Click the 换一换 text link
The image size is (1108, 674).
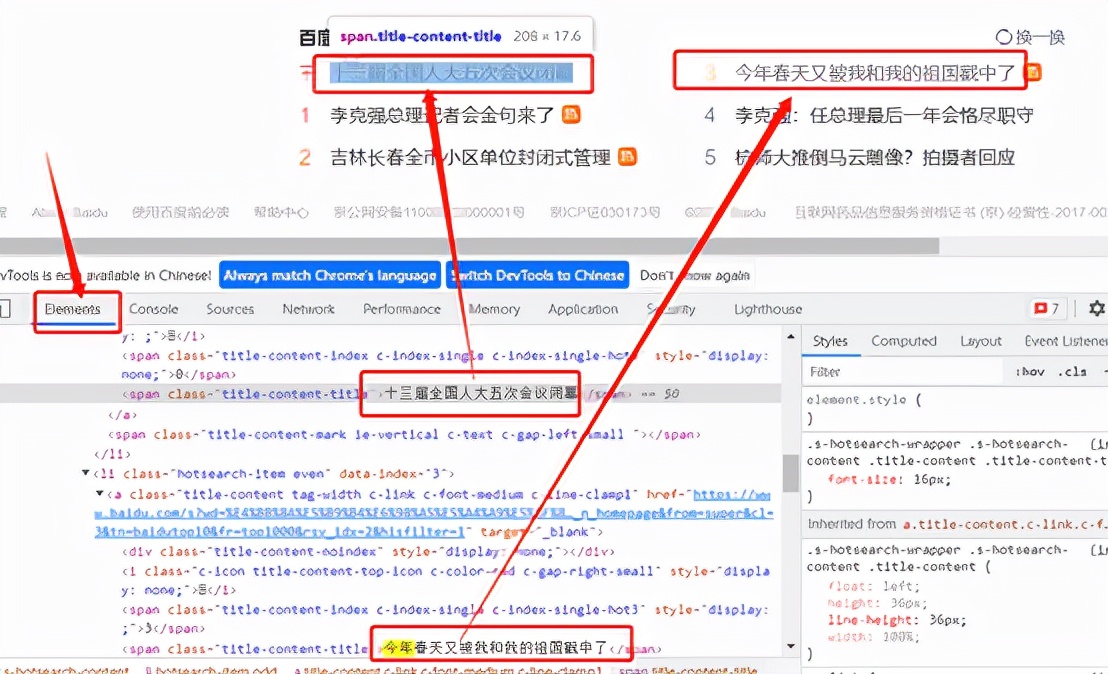[1040, 37]
